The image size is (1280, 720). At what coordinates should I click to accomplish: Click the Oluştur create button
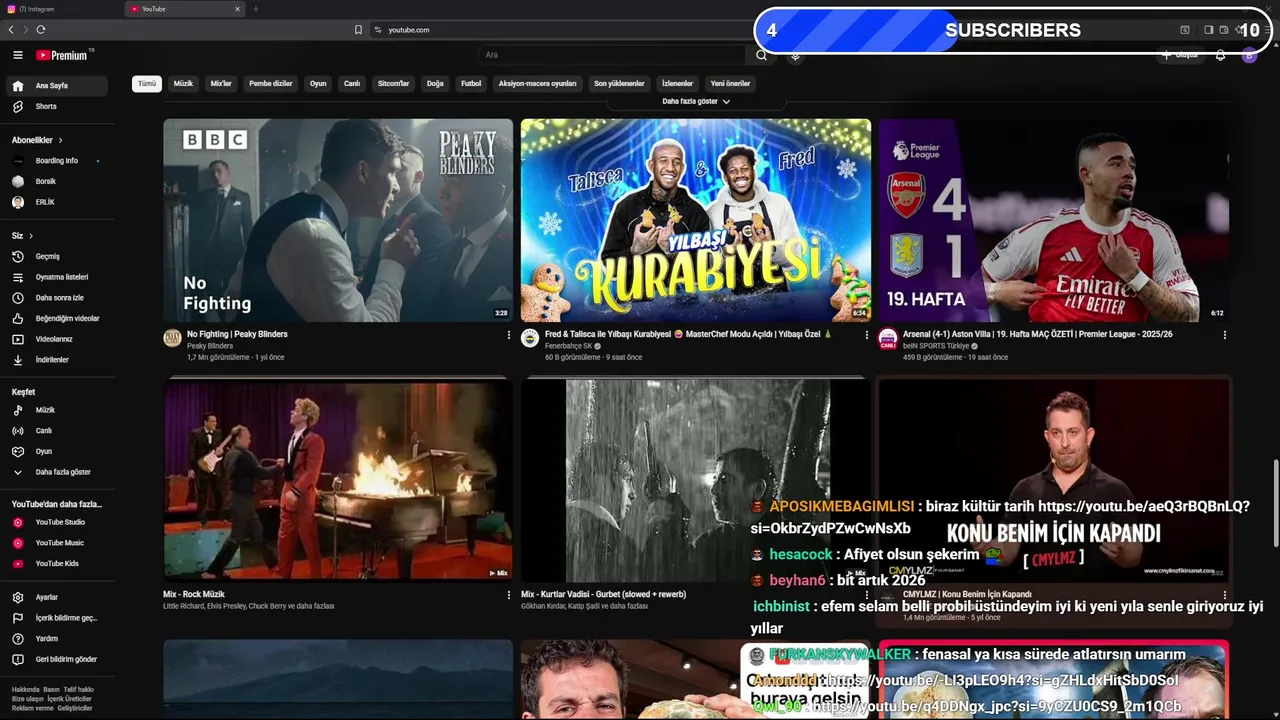click(1181, 55)
